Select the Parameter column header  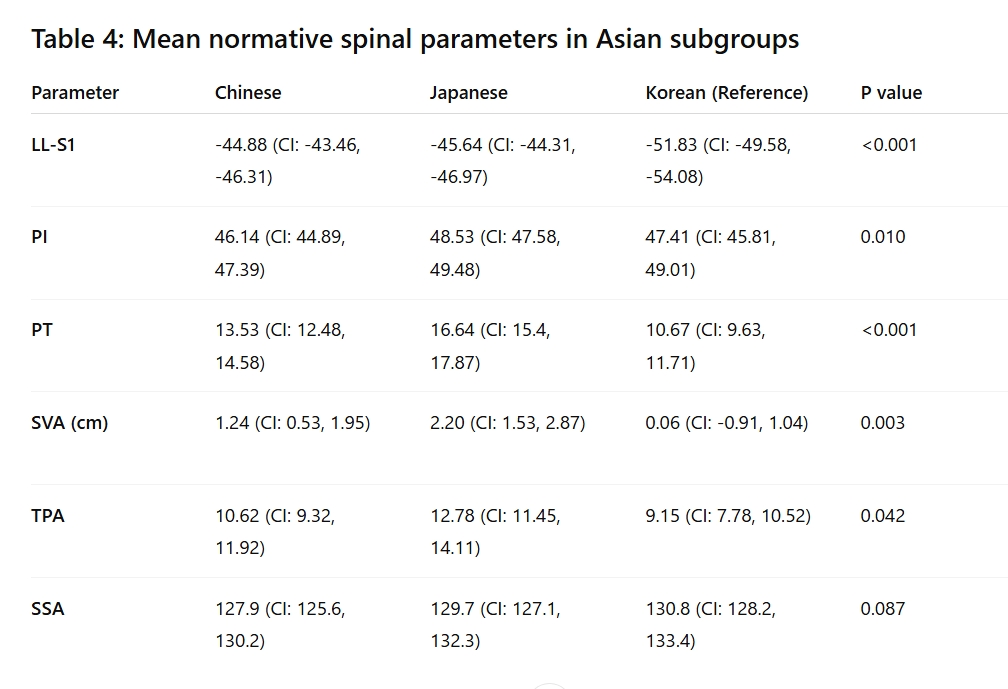click(75, 93)
